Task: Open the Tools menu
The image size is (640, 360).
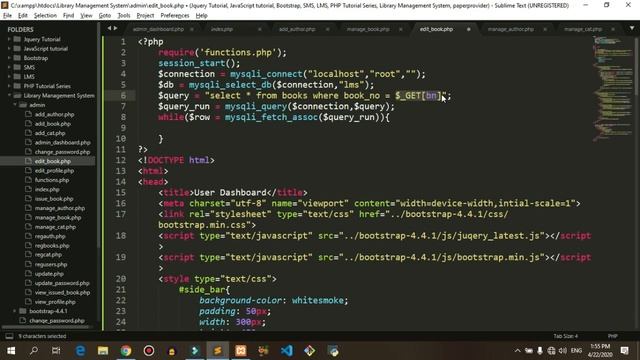Action: tap(124, 16)
